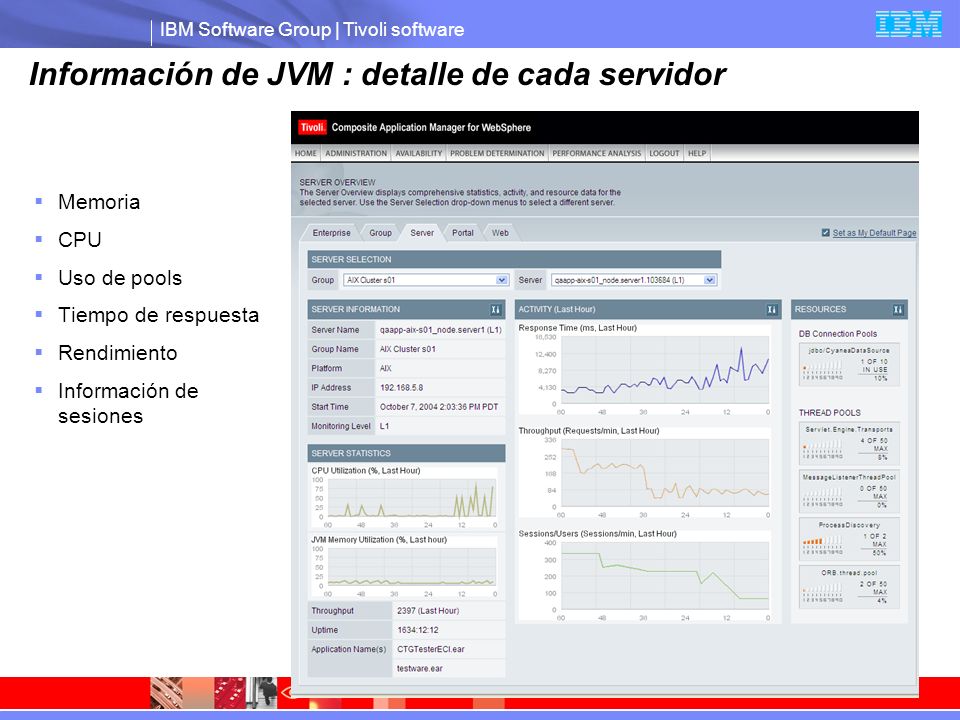Click the jdbc/CyaneaDataSource pool gauge
960x720 pixels.
click(x=849, y=365)
